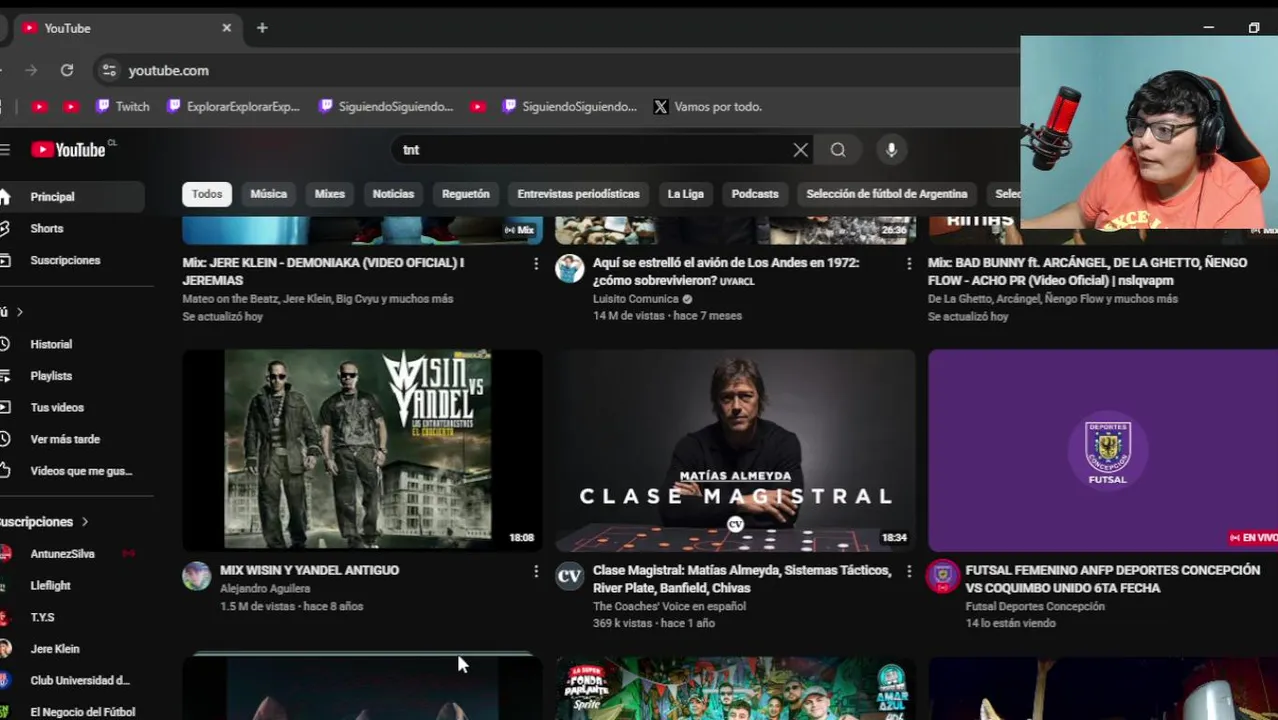
Task: Open options menu for Mix Wisin y Yandel
Action: click(x=535, y=571)
